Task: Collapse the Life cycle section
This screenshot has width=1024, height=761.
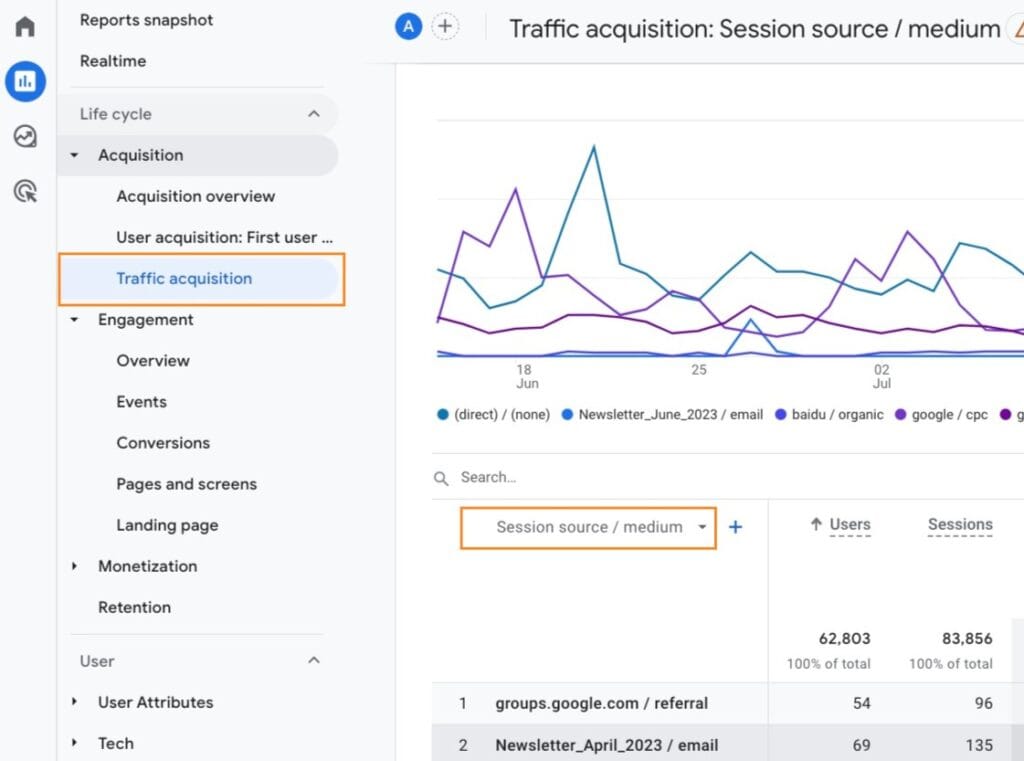Action: (314, 114)
